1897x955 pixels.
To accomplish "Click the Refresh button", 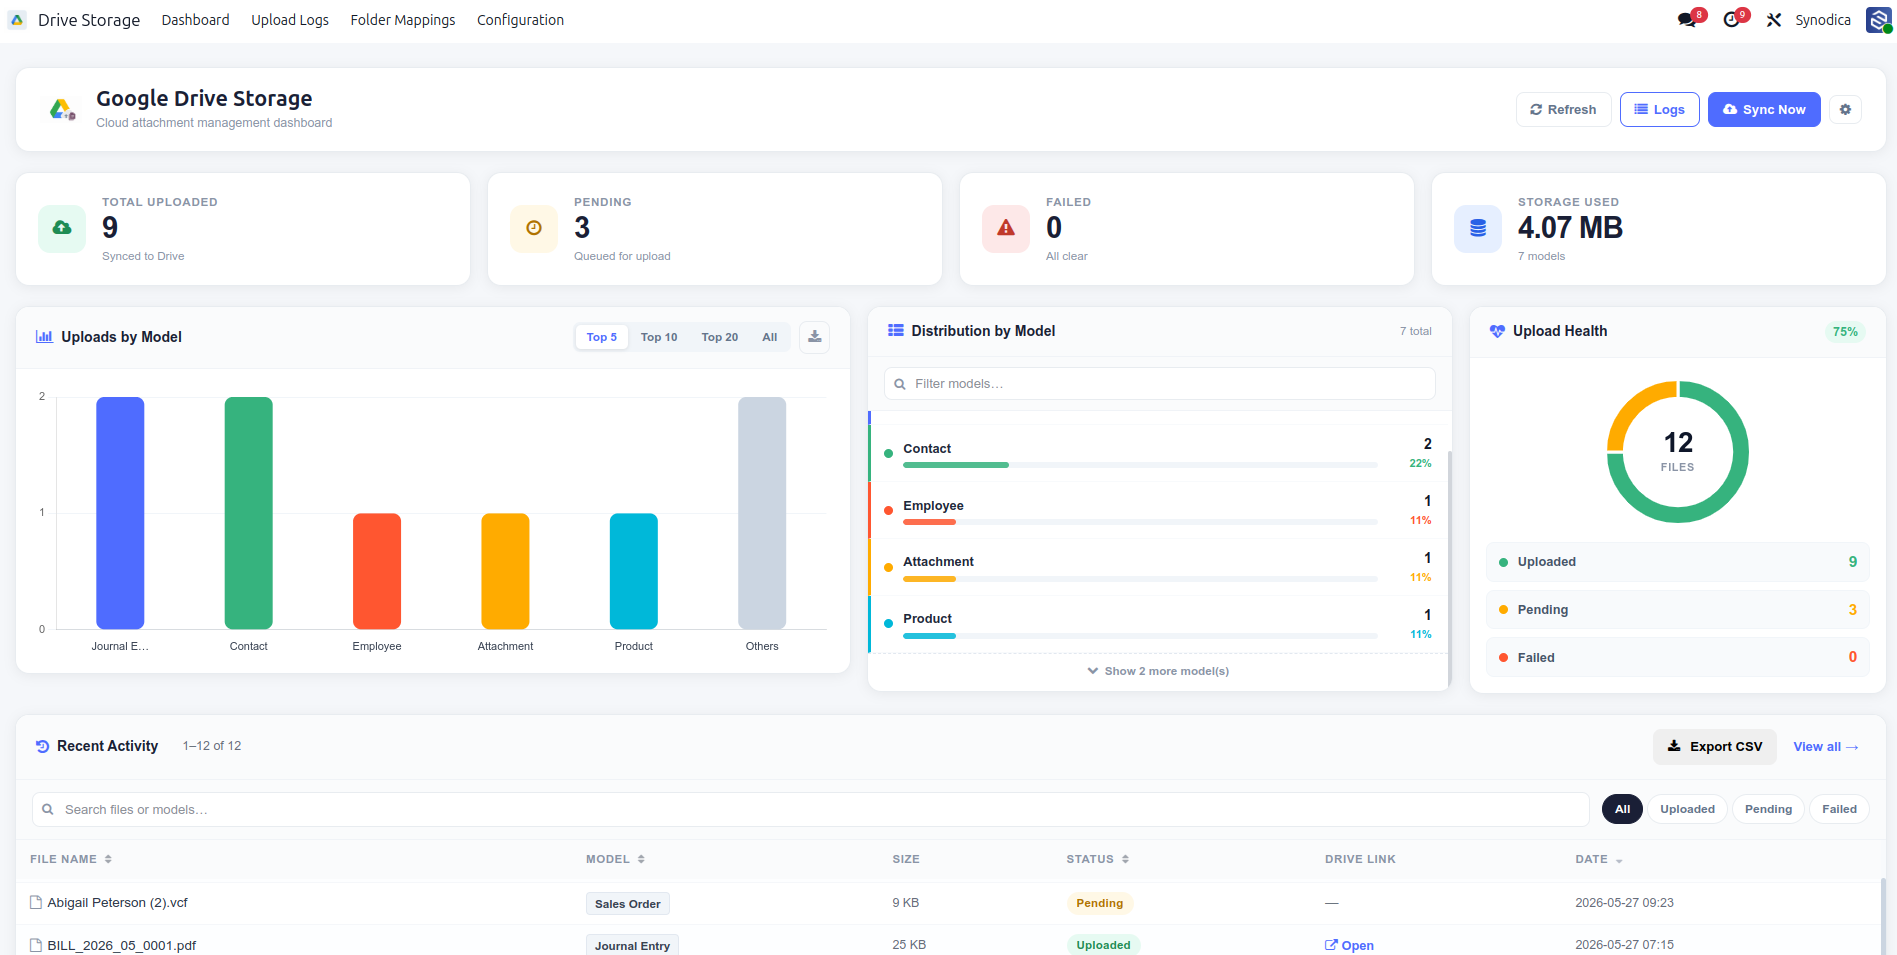I will click(x=1563, y=110).
